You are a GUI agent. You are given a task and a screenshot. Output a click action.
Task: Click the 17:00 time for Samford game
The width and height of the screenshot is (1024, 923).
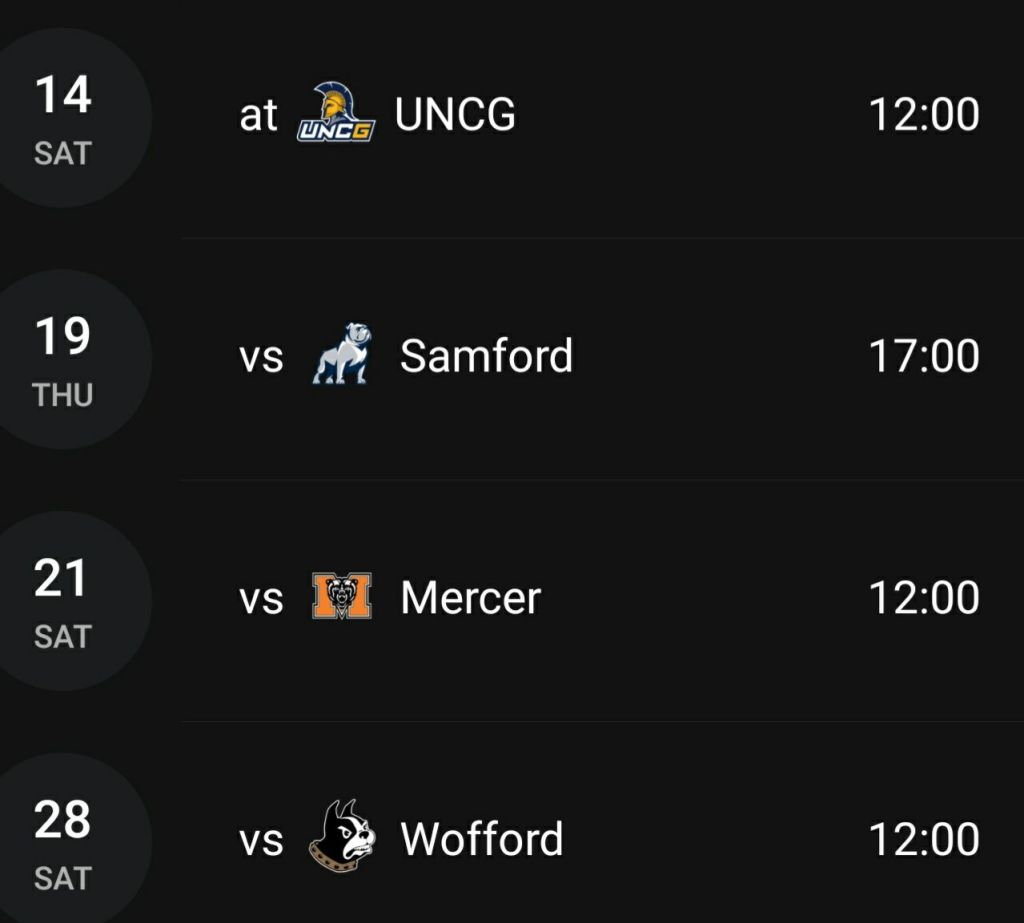[923, 356]
